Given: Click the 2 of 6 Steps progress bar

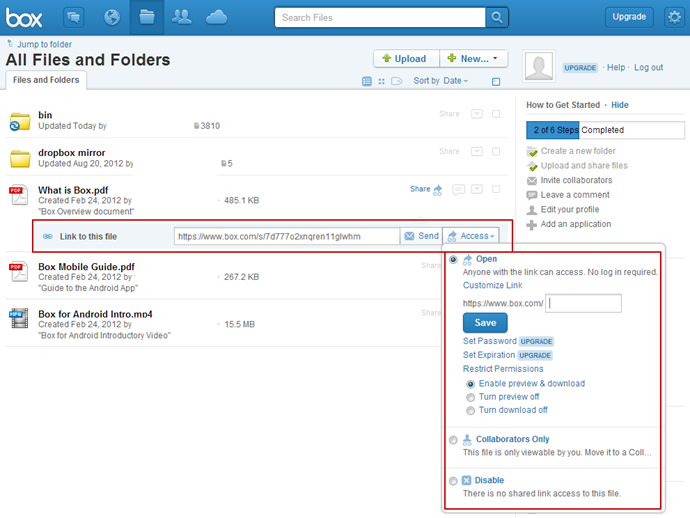Looking at the screenshot, I should tap(605, 130).
